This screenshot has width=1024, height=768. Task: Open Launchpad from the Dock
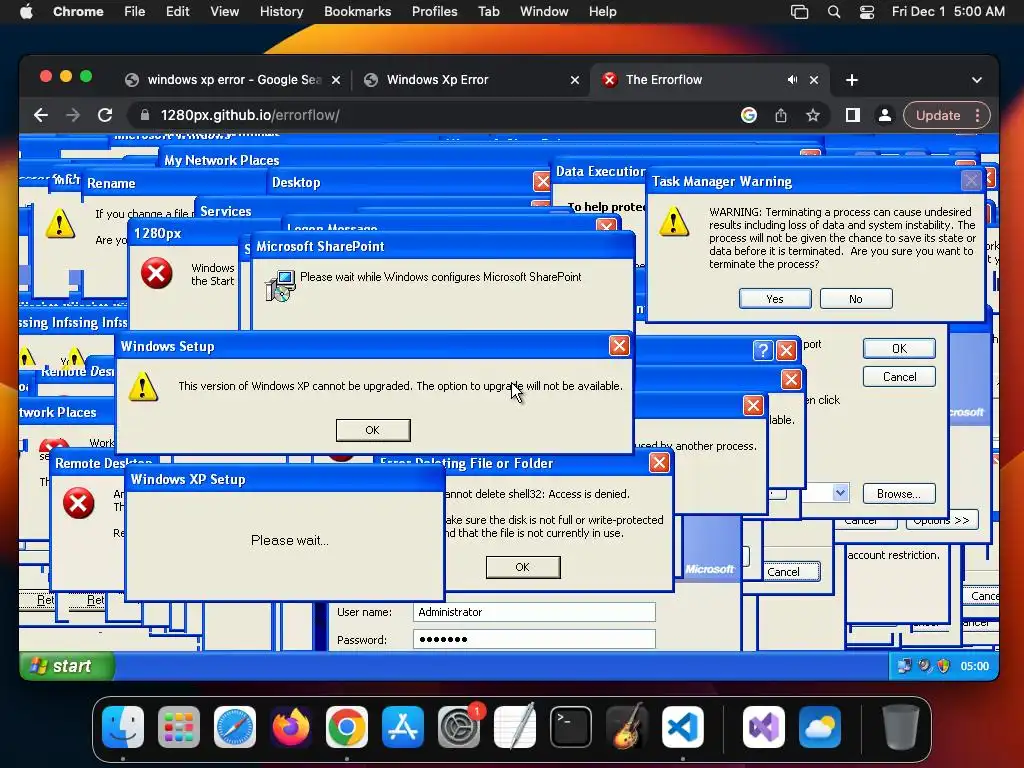tap(179, 727)
